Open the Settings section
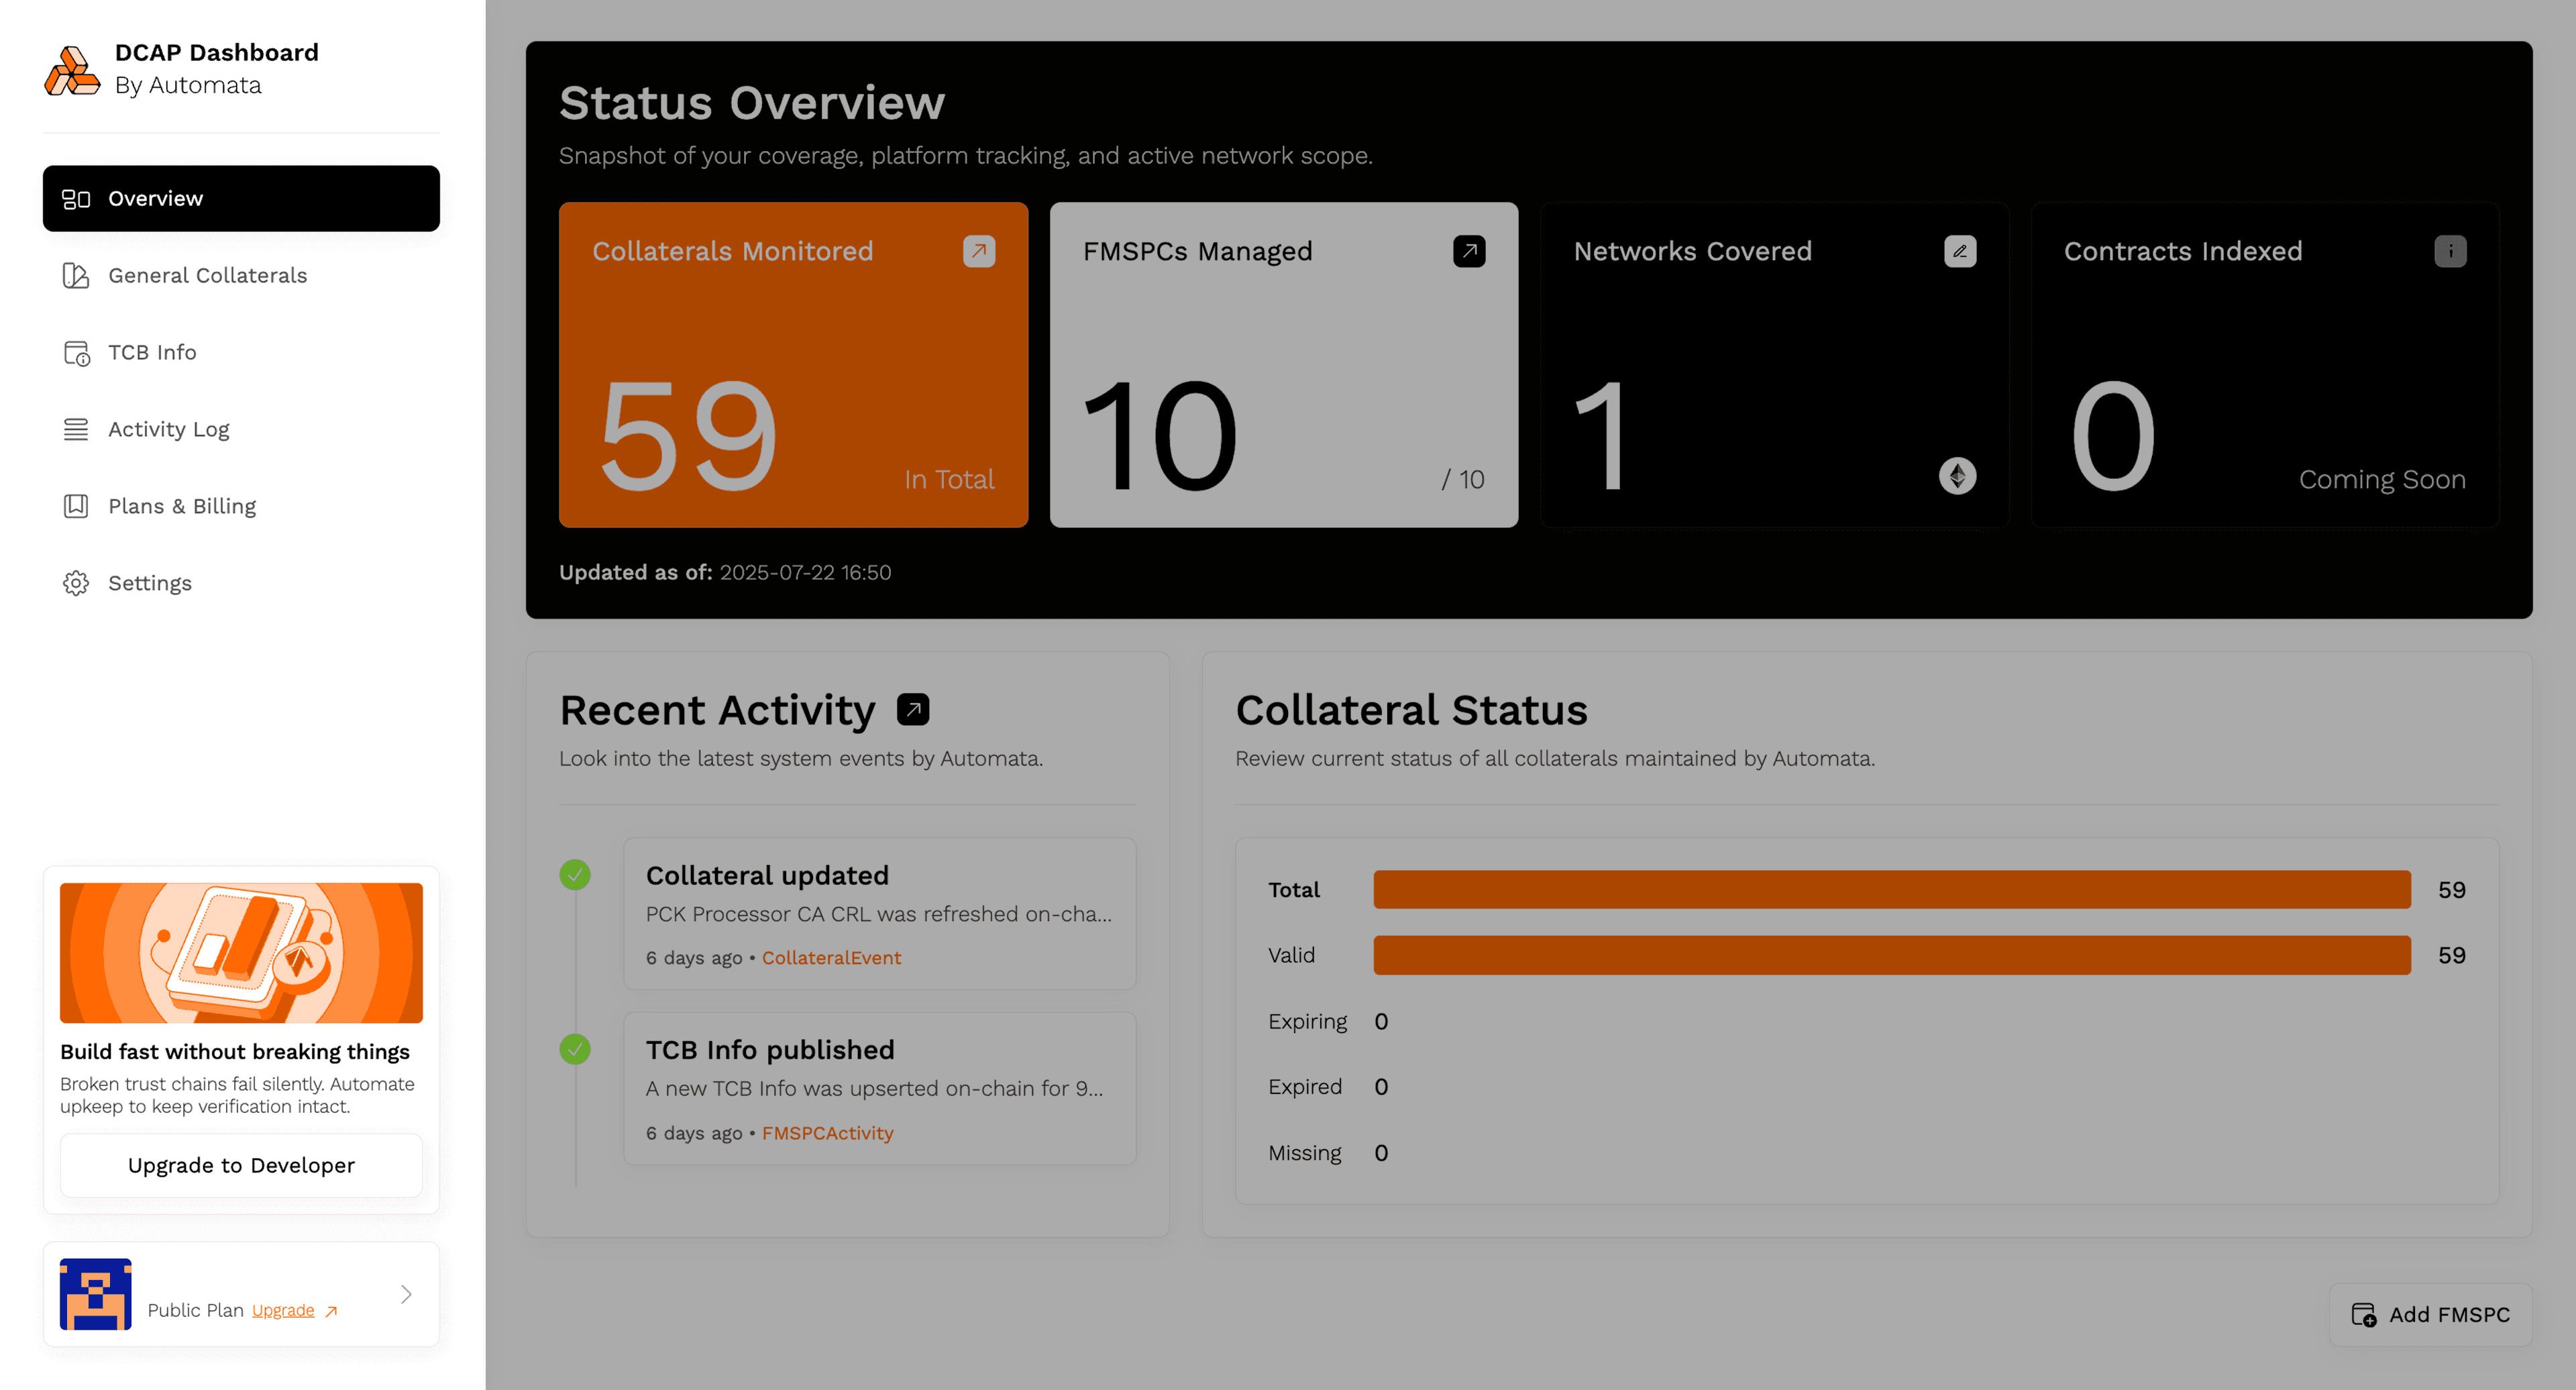The image size is (2576, 1390). click(x=76, y=582)
